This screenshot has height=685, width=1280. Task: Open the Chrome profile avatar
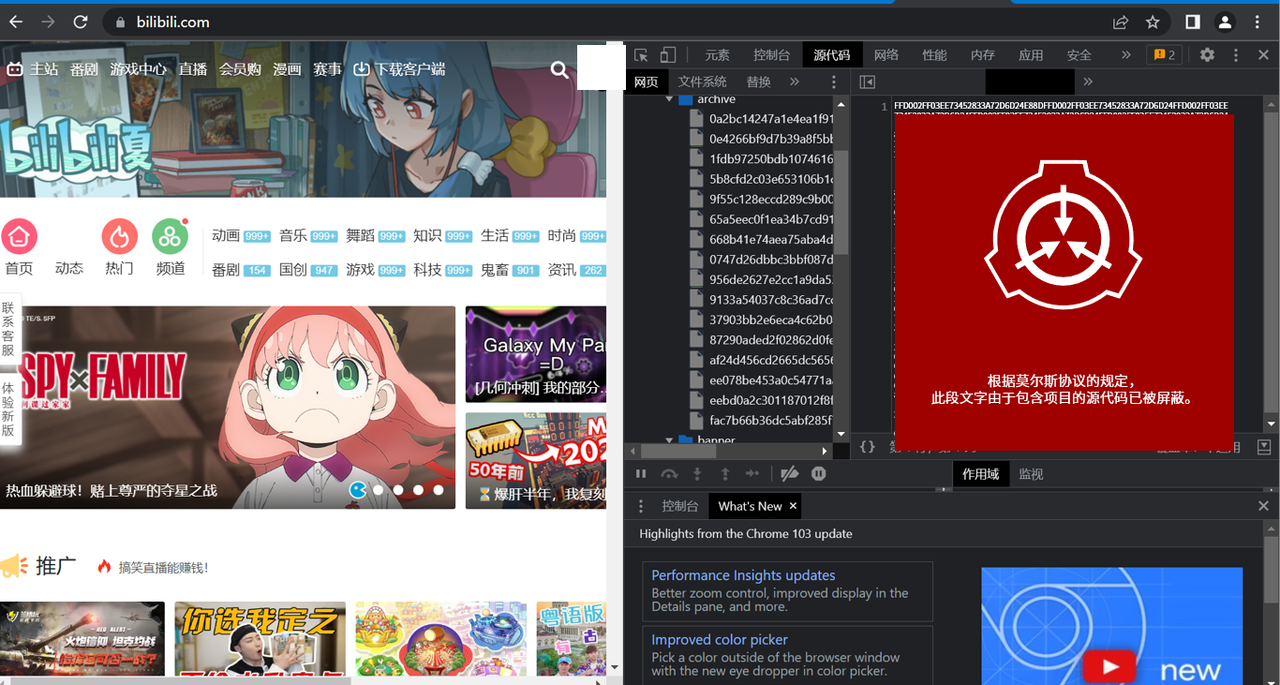click(x=1224, y=22)
